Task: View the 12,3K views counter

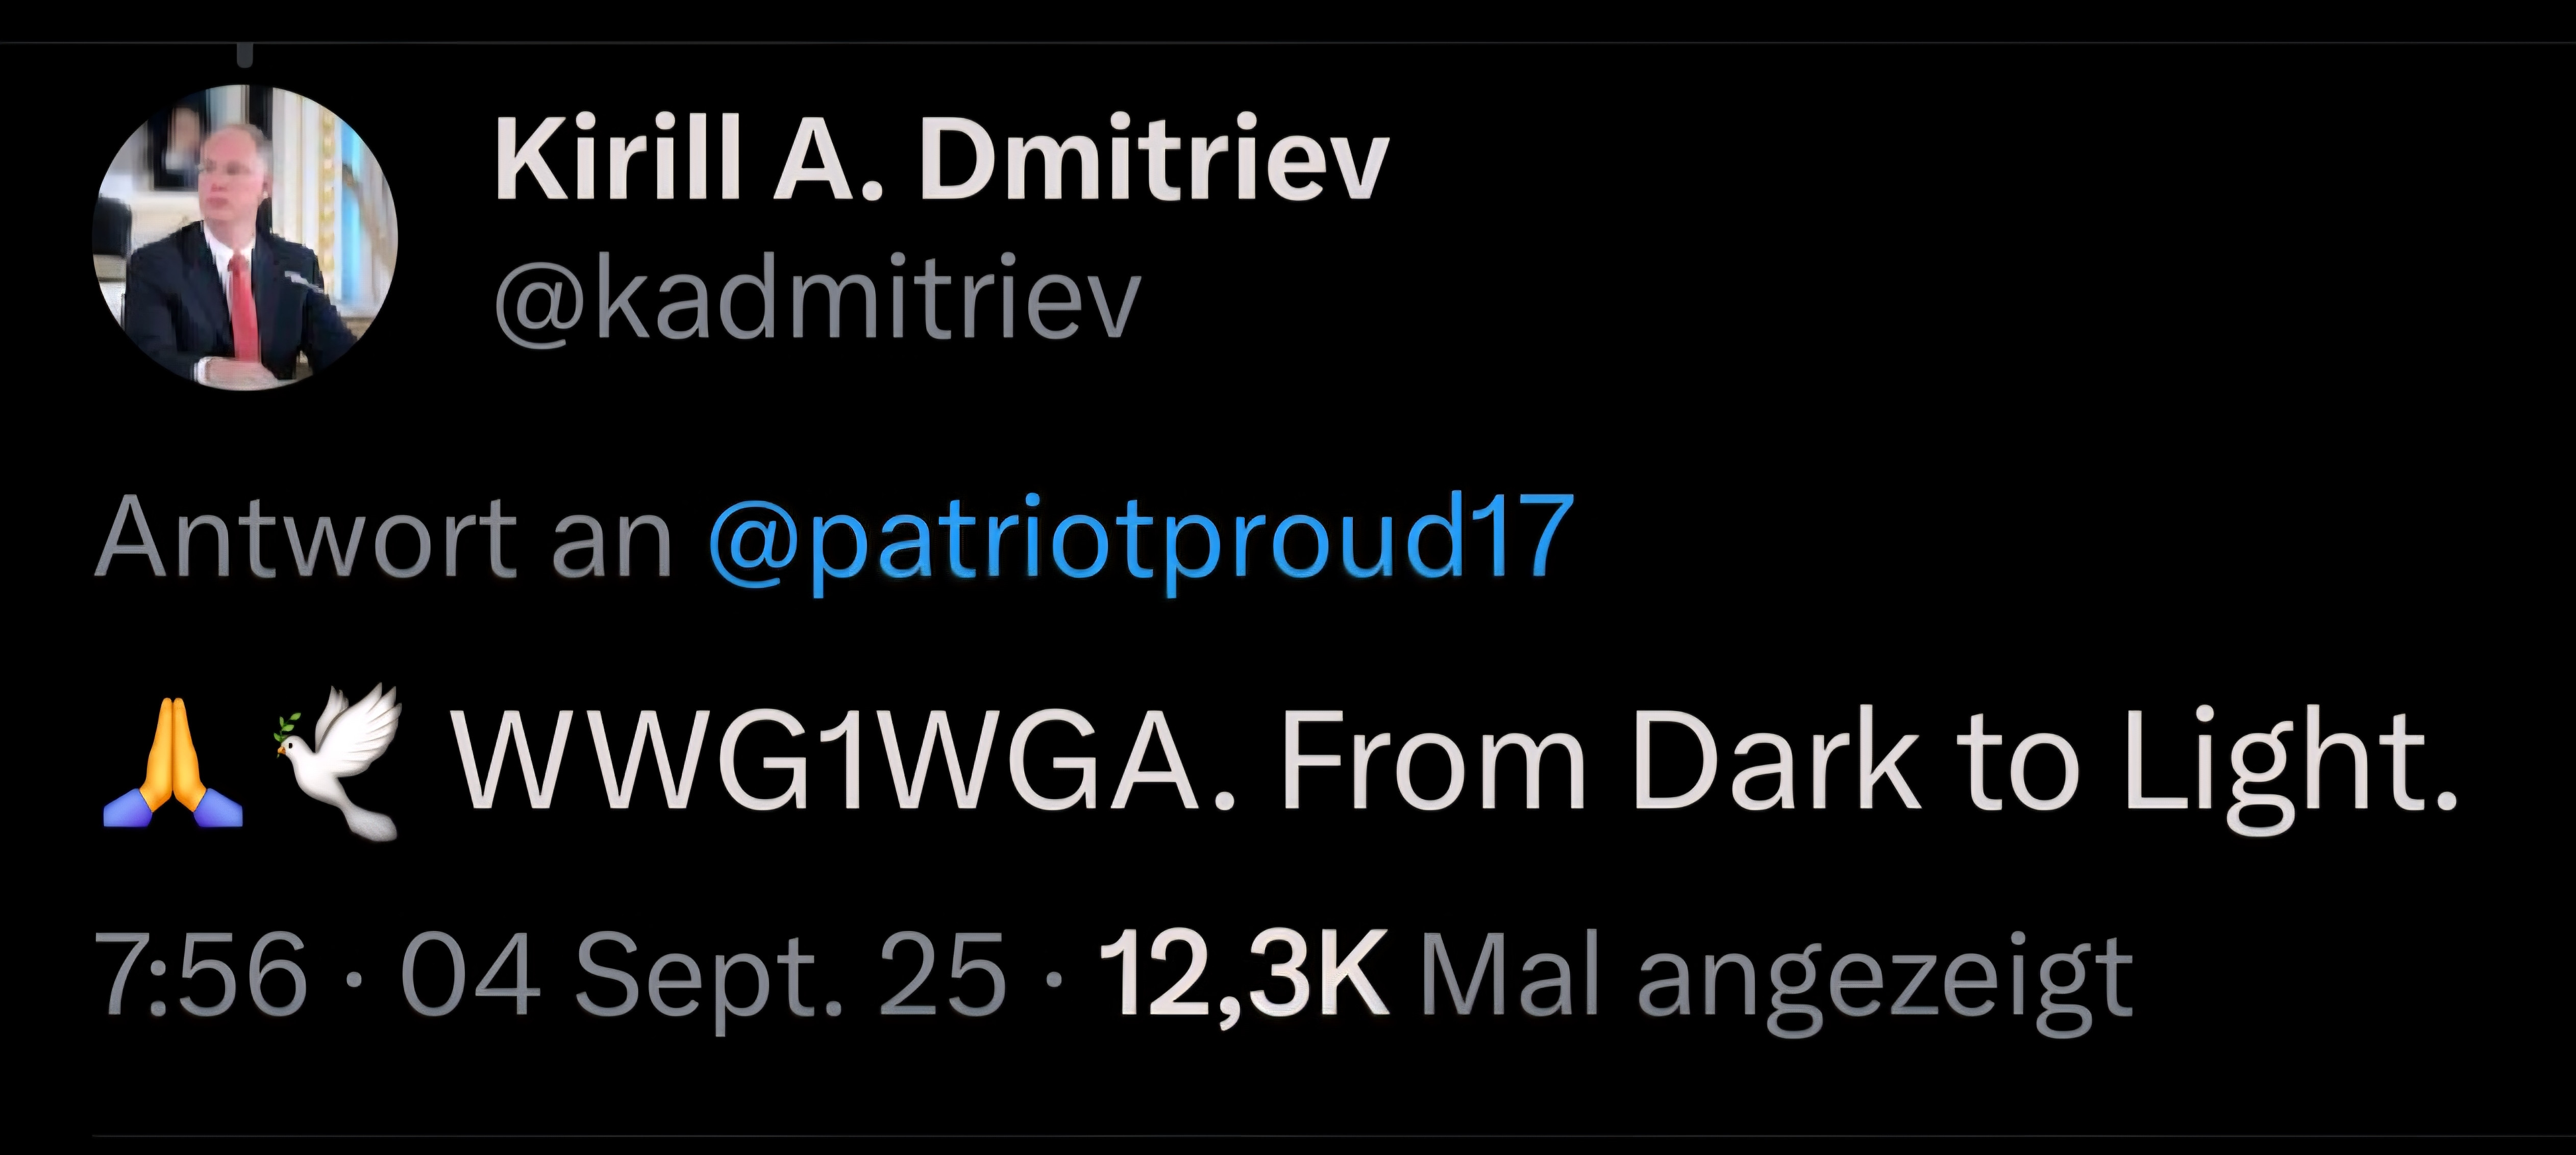Action: 1244,976
